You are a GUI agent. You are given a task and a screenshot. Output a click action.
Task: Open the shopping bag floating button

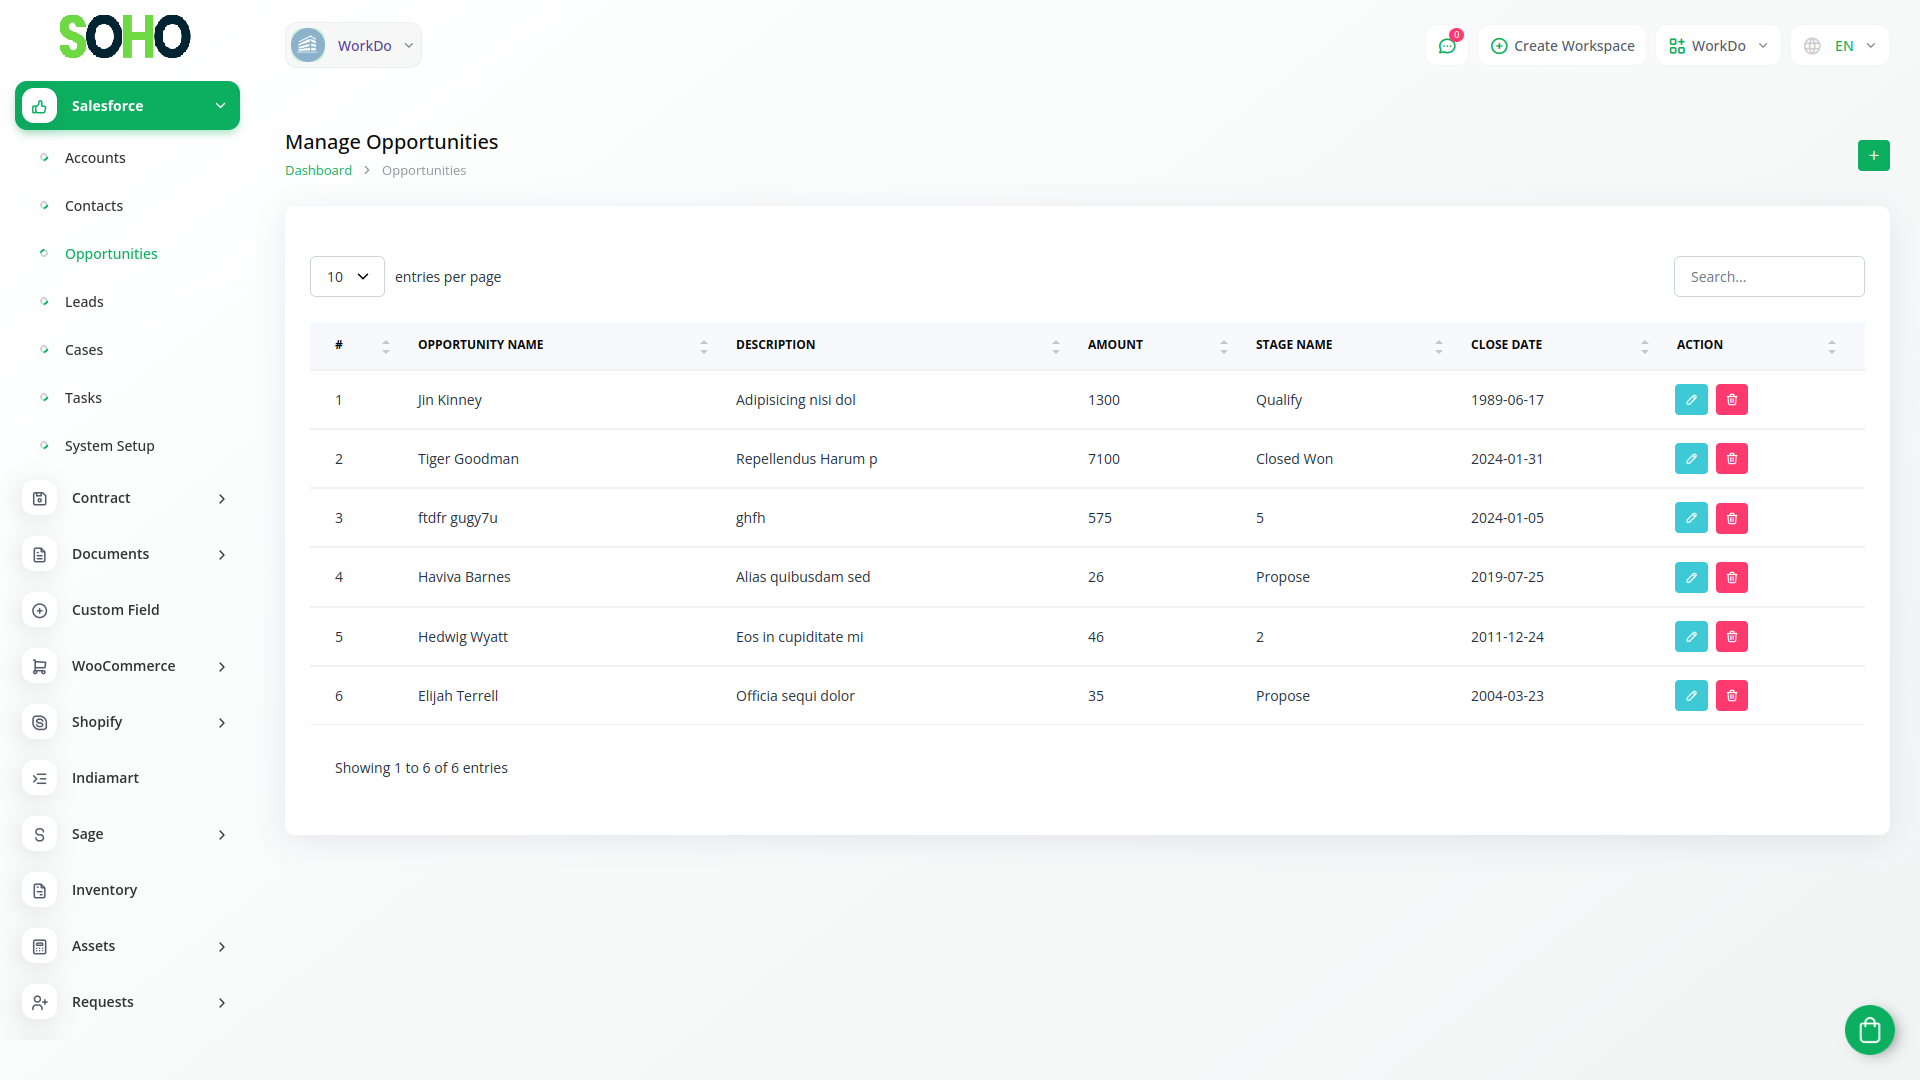pos(1869,1029)
